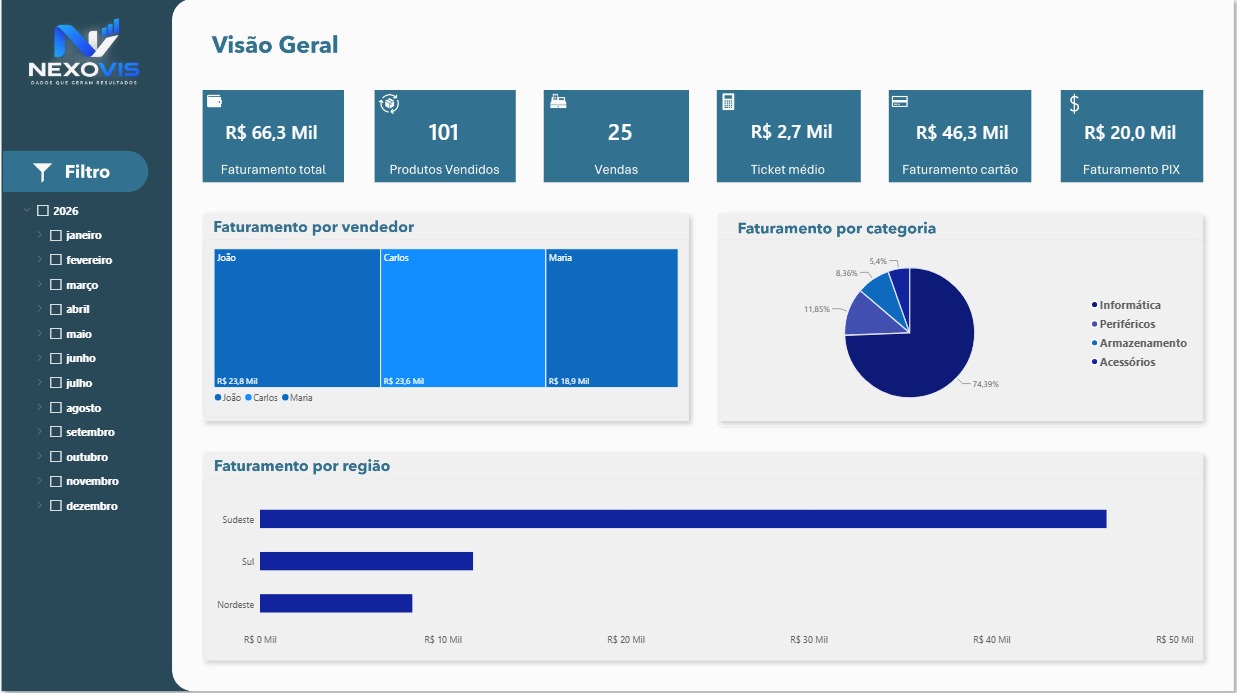Expand the agosto month node
Viewport: 1237px width, 693px height.
[x=40, y=408]
